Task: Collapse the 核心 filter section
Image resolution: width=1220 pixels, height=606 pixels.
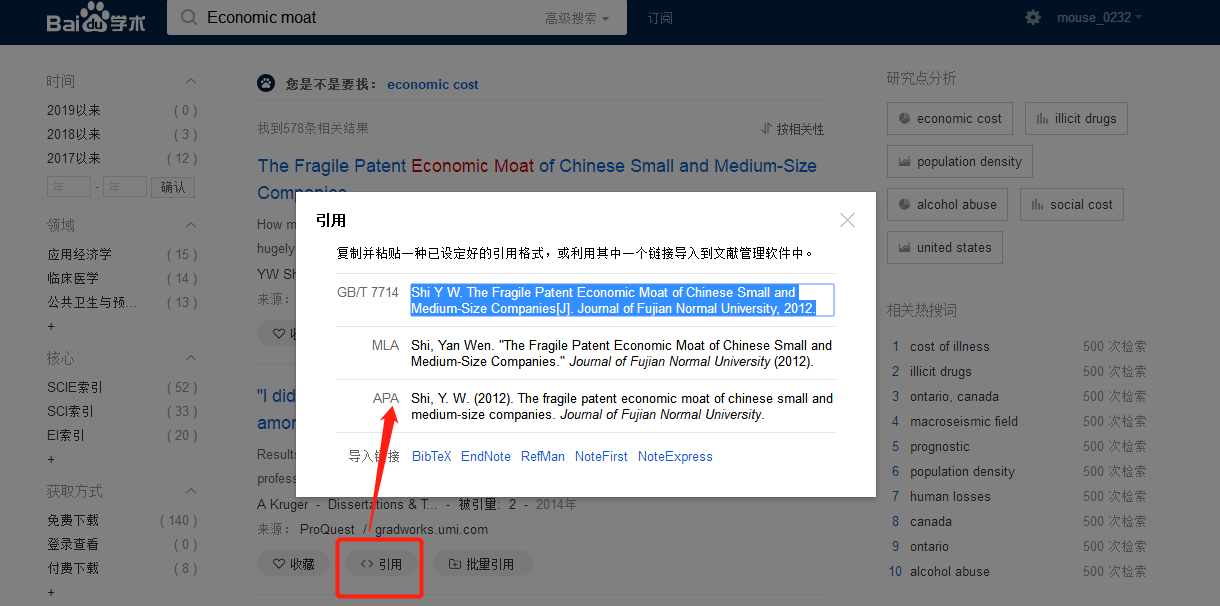Action: point(191,358)
